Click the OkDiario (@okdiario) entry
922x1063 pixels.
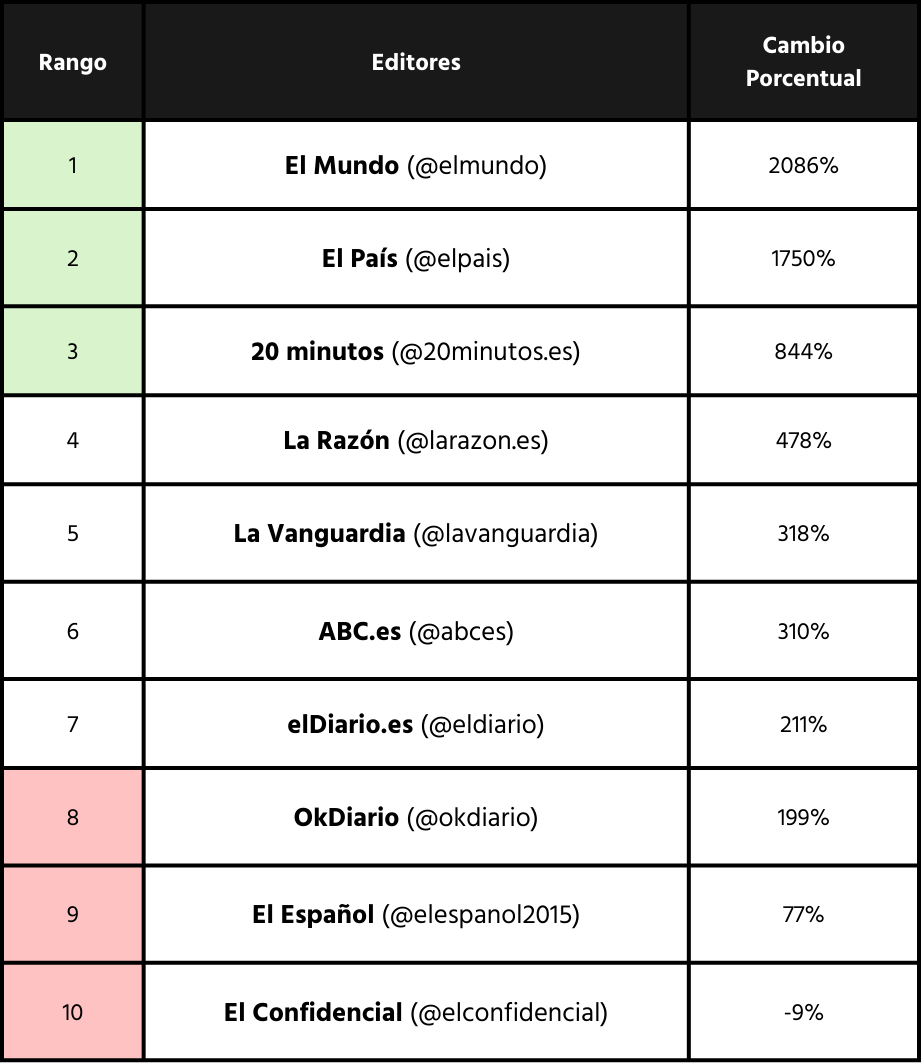click(416, 818)
